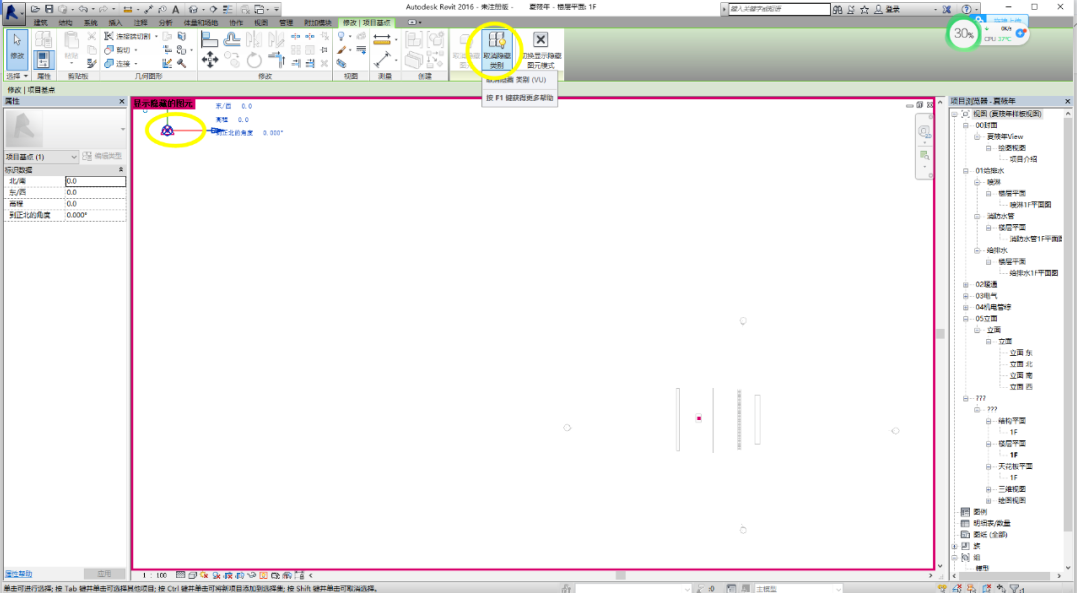Switch to the 视图 ribbon tab

[x=261, y=22]
